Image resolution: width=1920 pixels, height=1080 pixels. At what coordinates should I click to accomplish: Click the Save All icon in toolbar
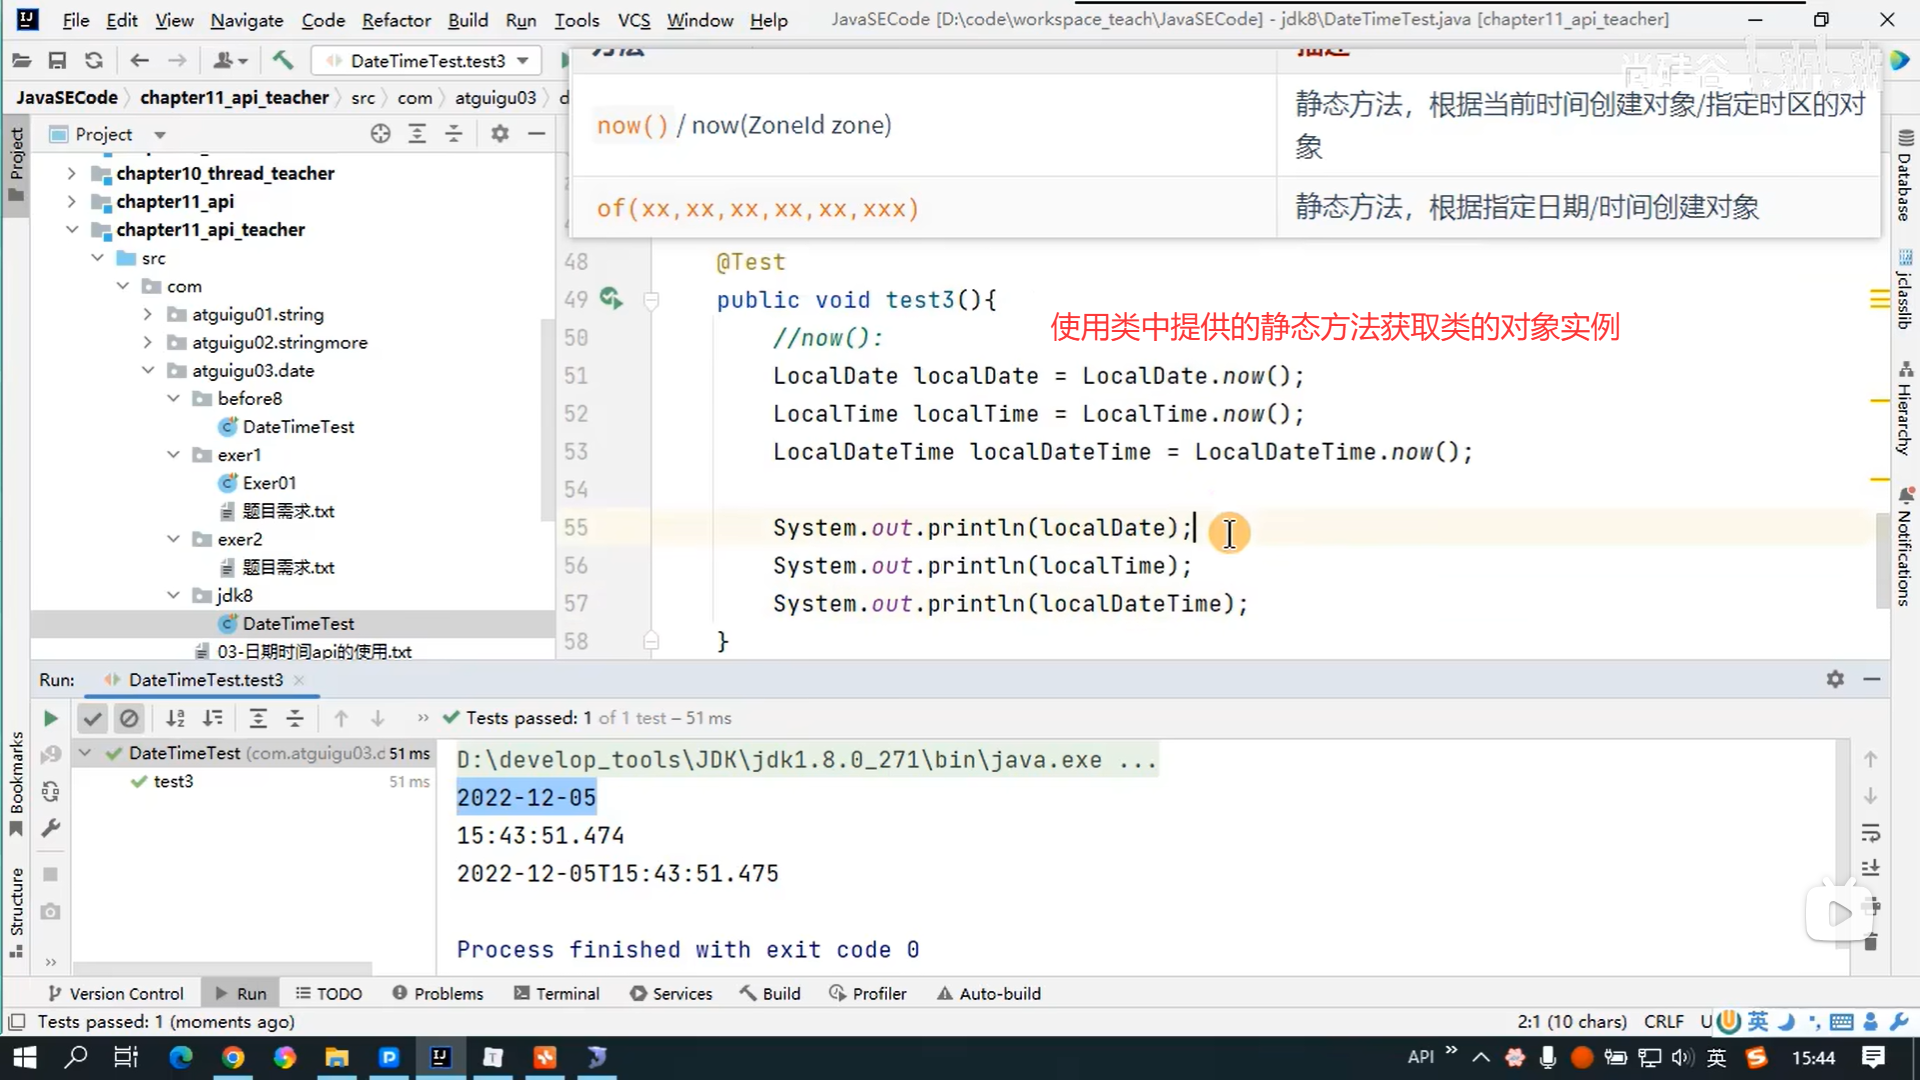click(57, 61)
